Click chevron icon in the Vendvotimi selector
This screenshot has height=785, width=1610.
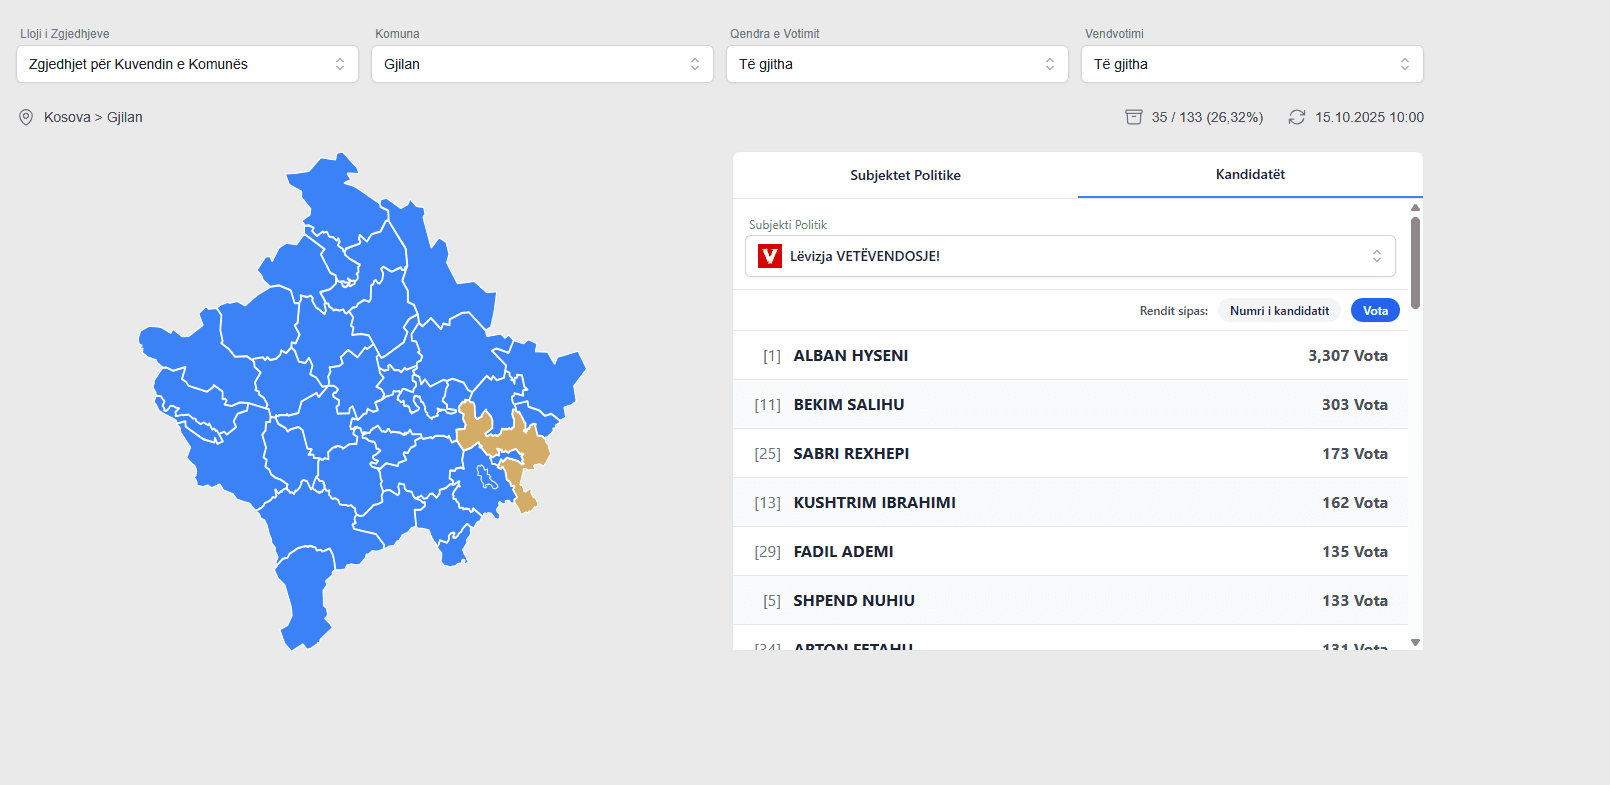(1404, 64)
